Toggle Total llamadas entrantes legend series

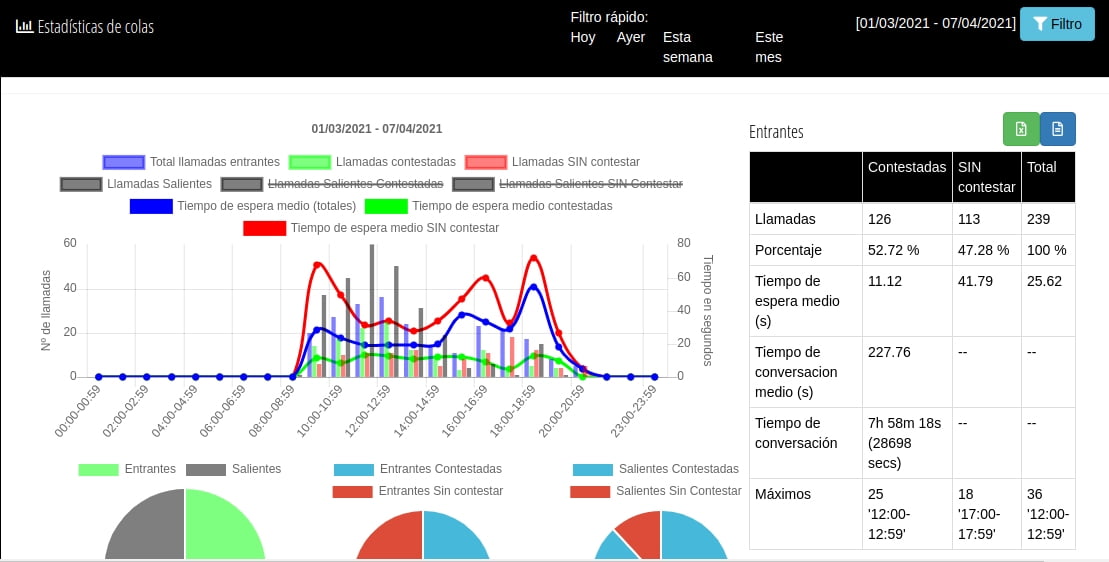[x=192, y=162]
